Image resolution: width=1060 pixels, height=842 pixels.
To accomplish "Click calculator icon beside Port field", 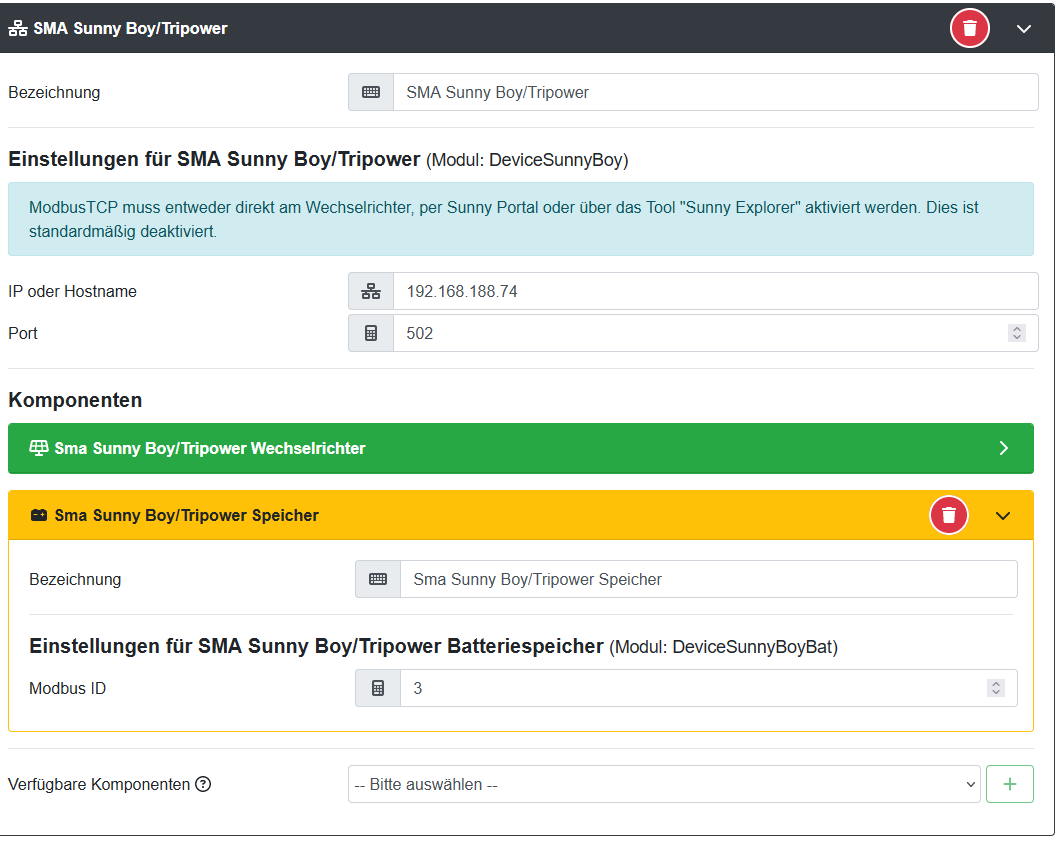I will 370,333.
